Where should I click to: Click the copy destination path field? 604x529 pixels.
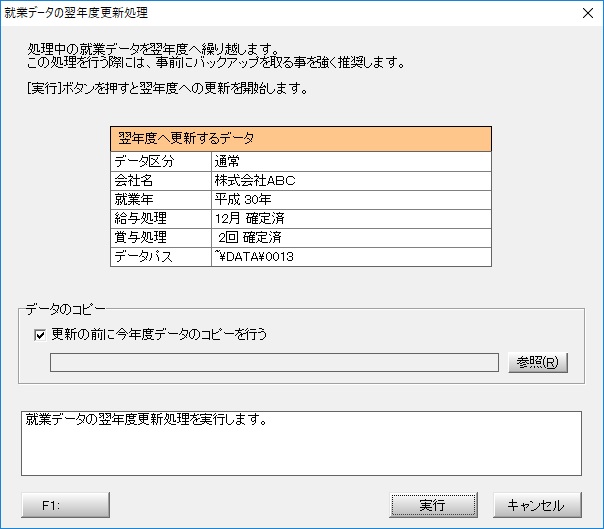click(274, 363)
